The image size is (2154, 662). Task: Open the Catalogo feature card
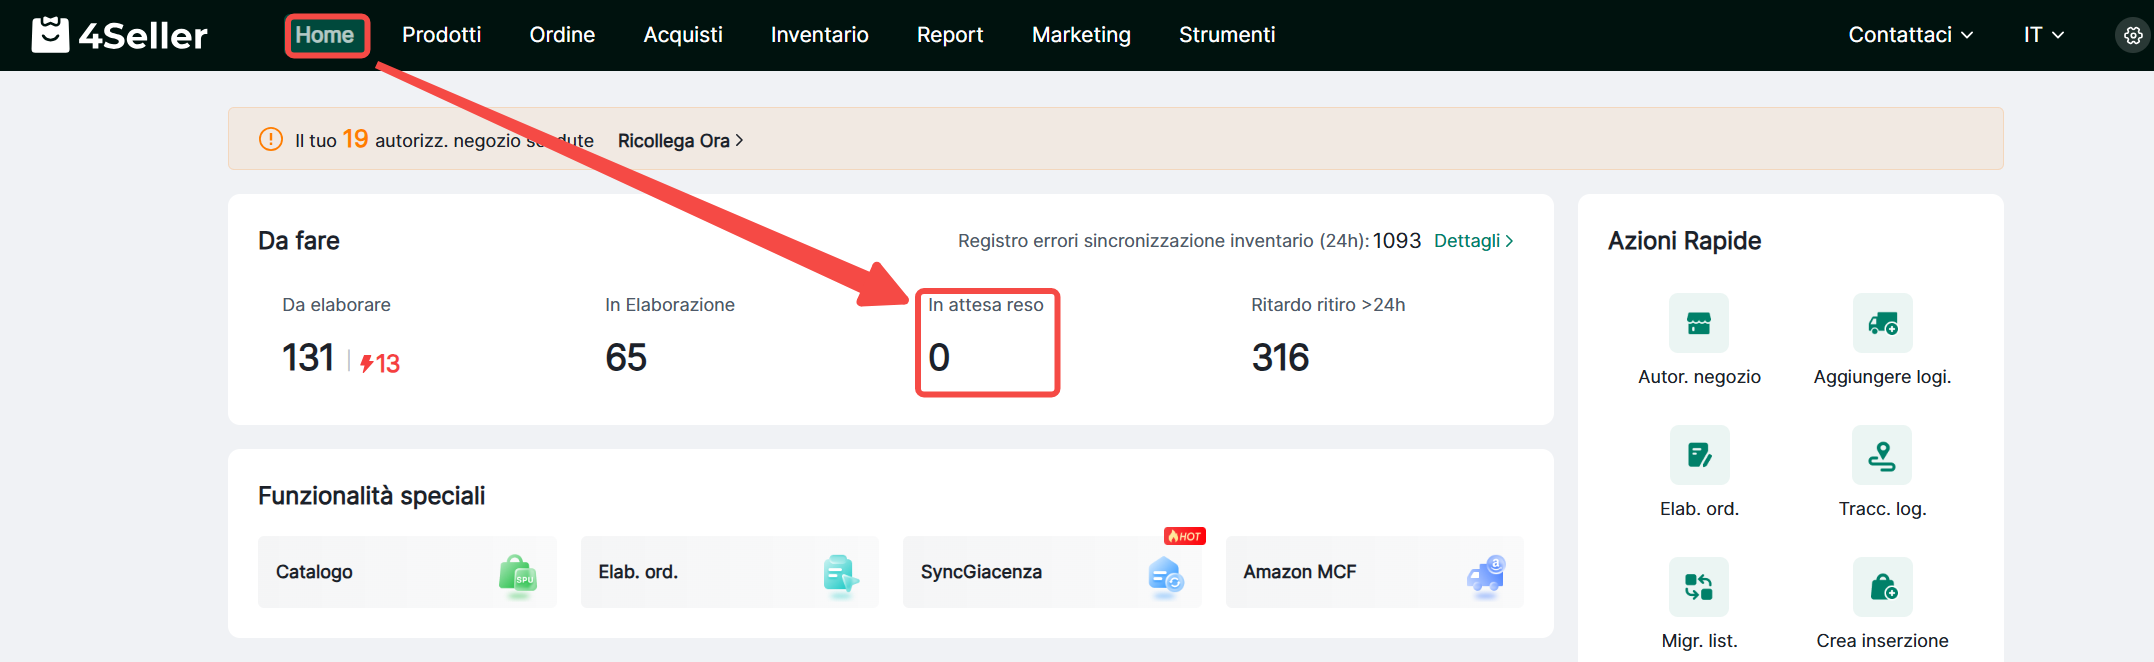407,572
